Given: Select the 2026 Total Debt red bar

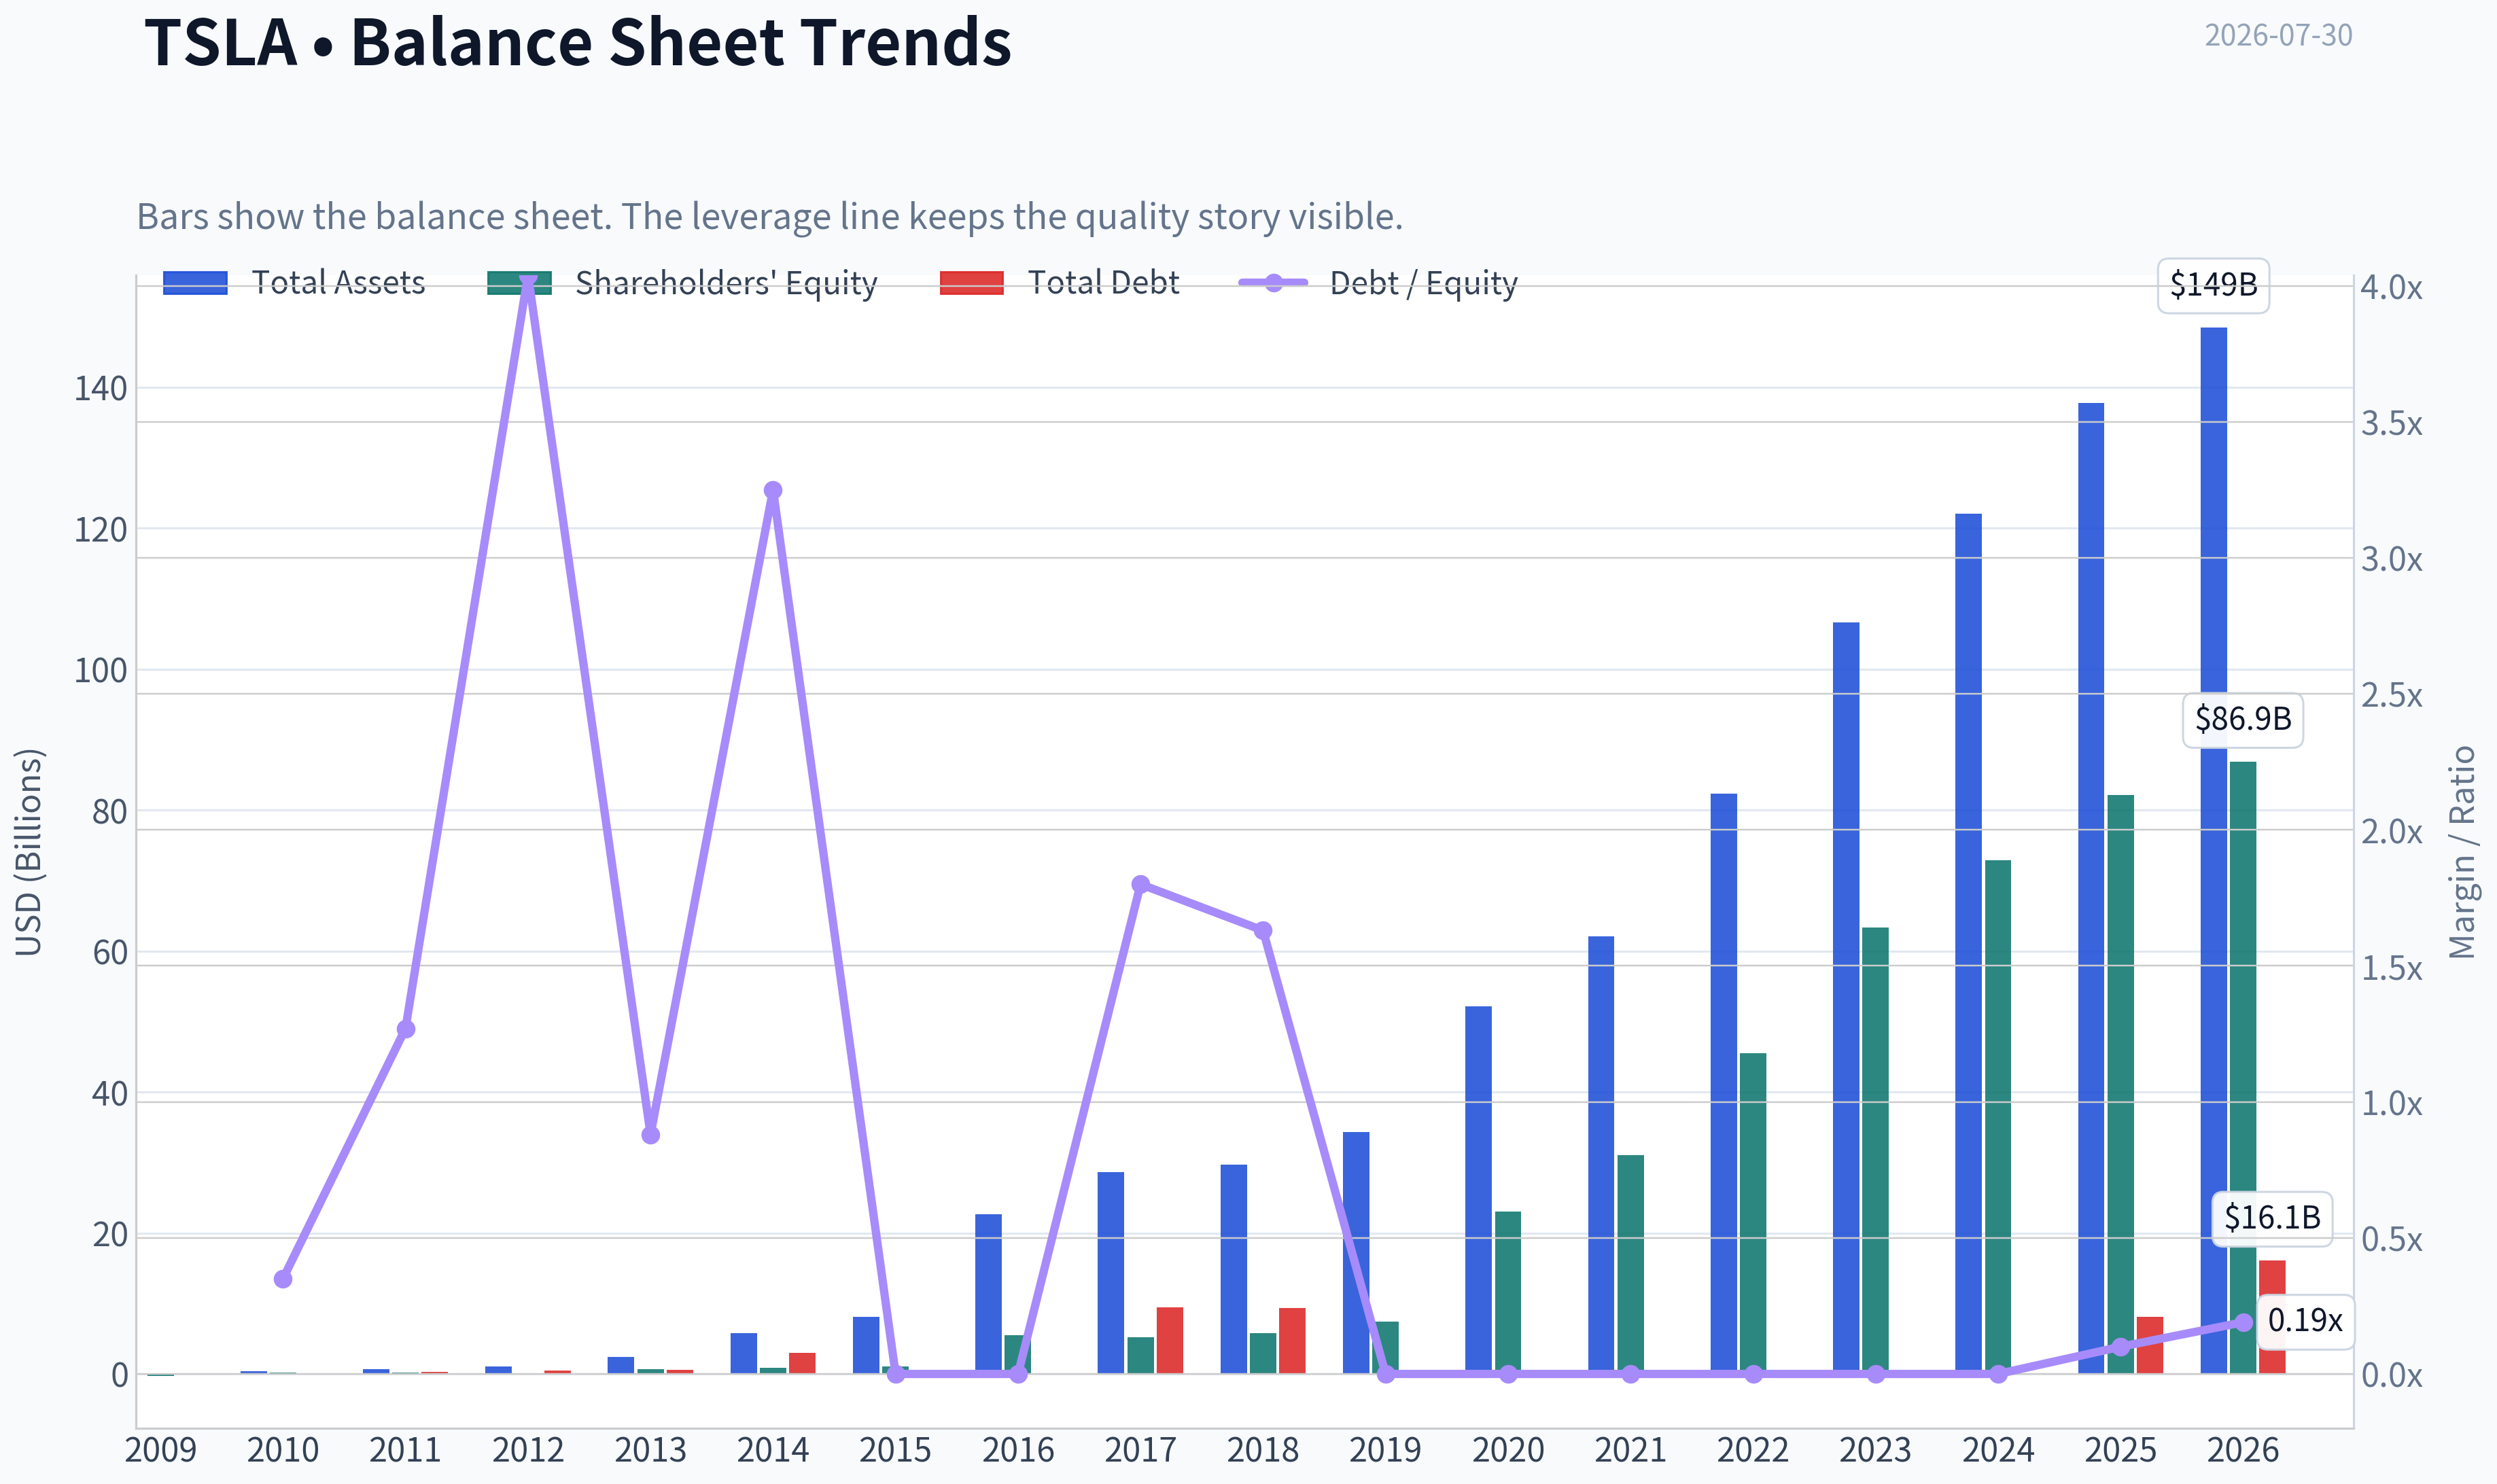Looking at the screenshot, I should coord(2272,1317).
